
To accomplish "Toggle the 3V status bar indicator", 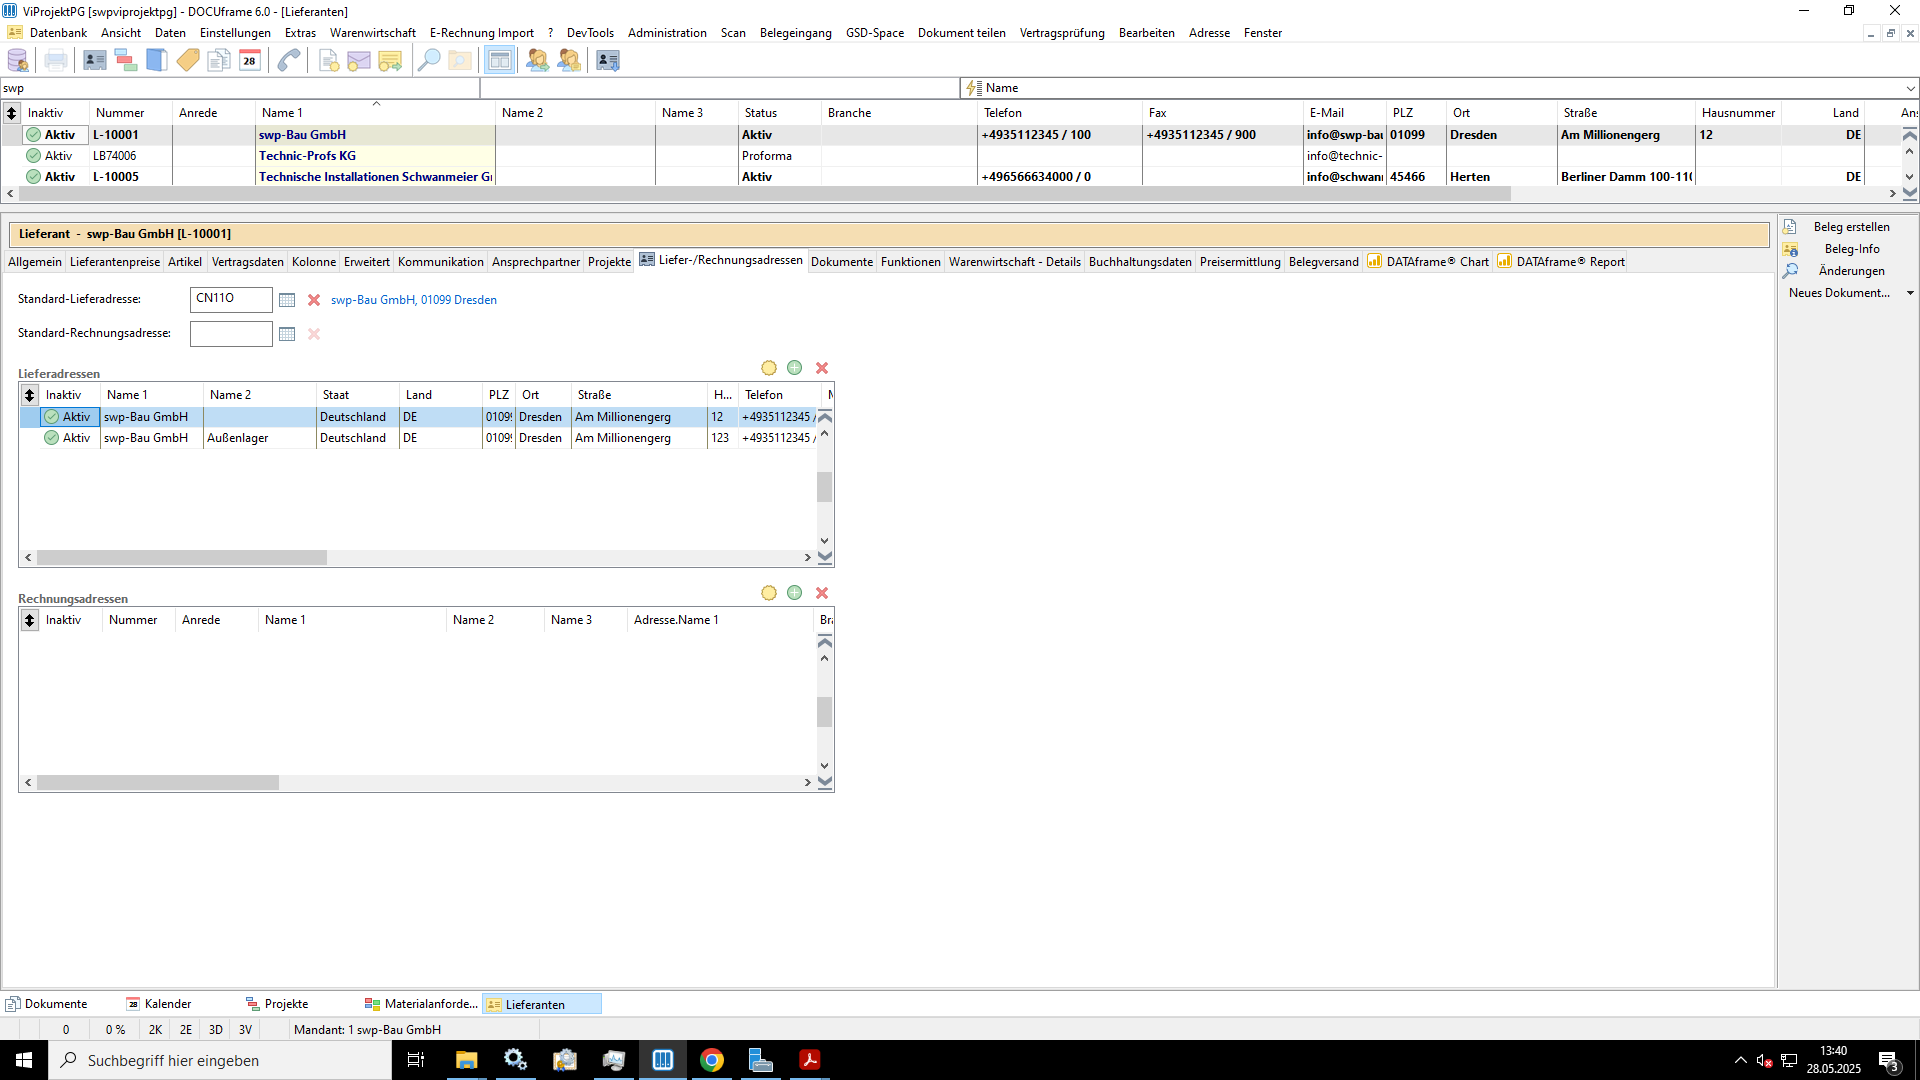I will 246,1030.
